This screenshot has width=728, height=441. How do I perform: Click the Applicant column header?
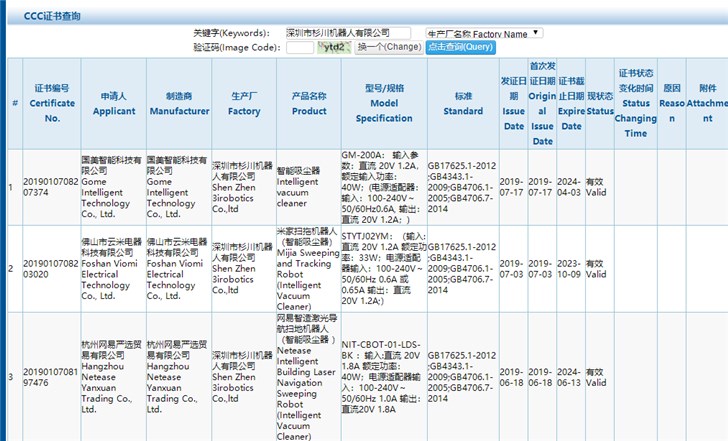(114, 103)
